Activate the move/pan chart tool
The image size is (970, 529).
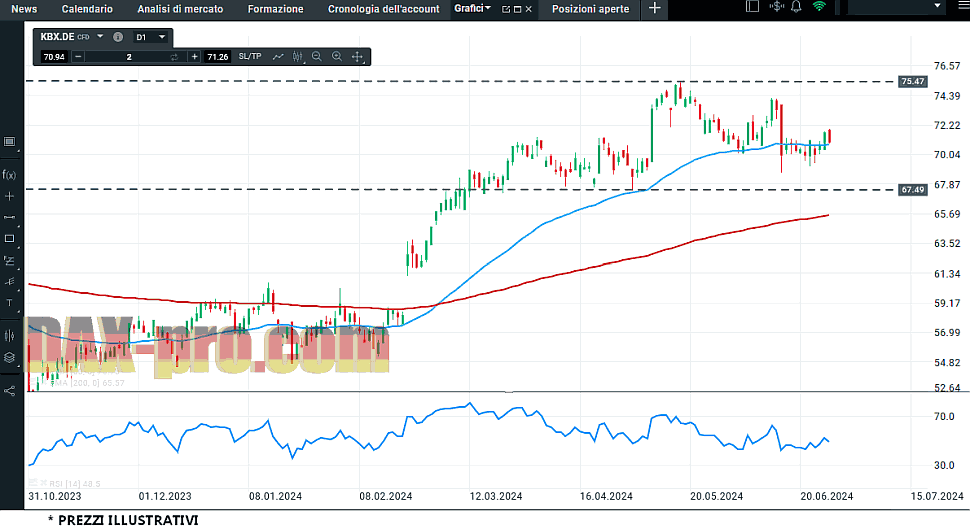(357, 56)
